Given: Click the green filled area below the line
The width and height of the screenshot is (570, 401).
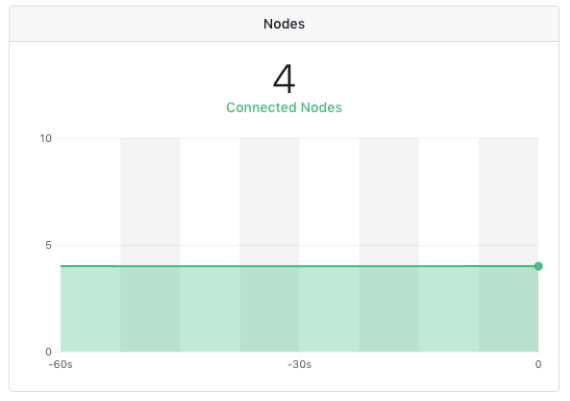Looking at the screenshot, I should [299, 309].
